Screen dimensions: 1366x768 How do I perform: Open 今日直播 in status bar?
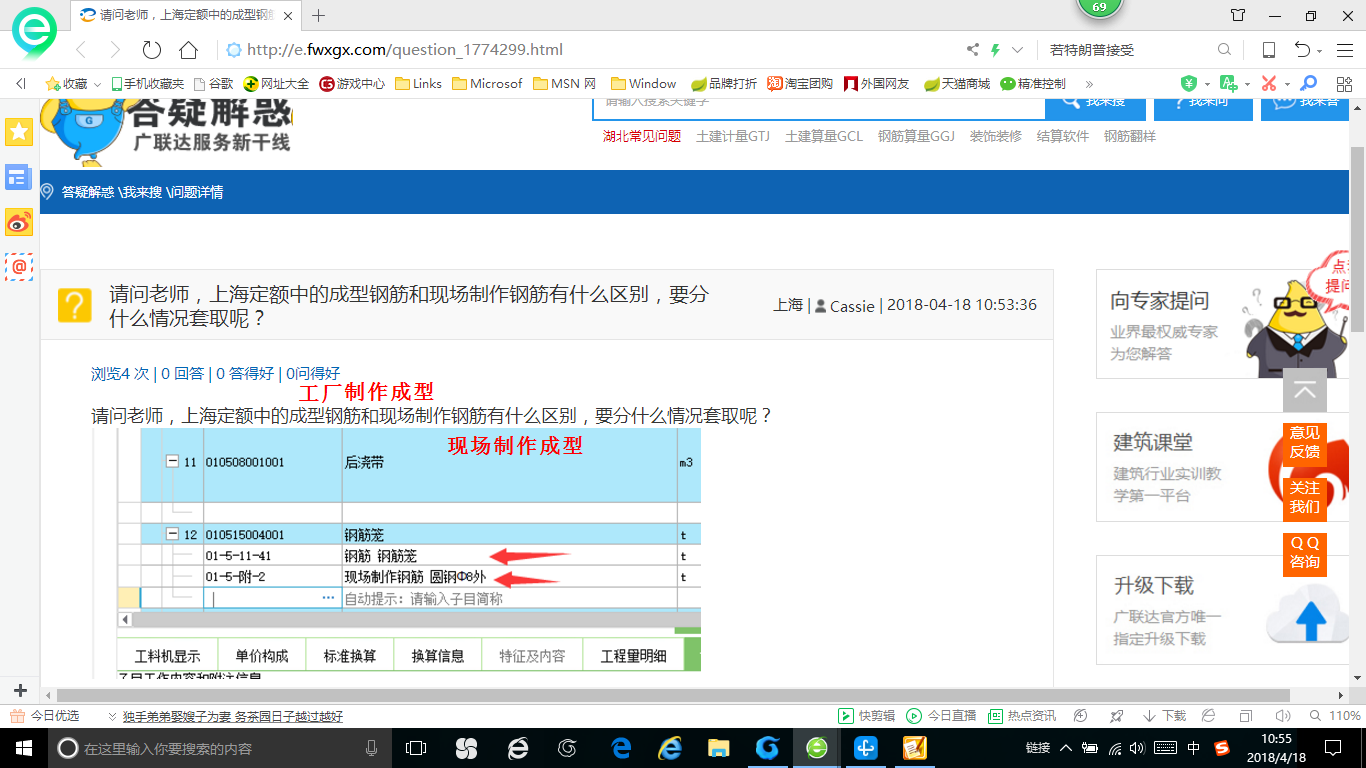point(941,716)
